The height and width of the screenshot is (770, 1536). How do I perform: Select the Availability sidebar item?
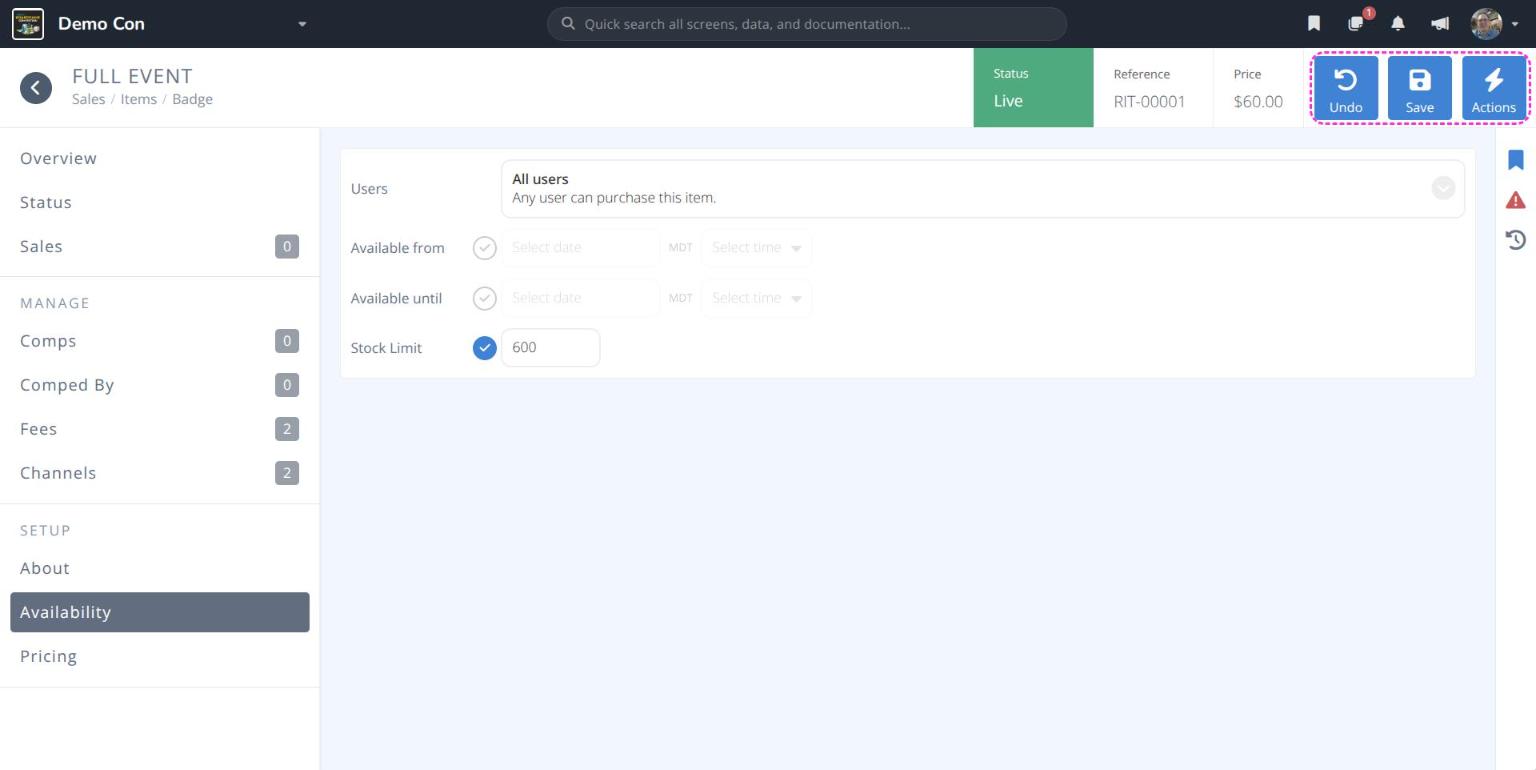[160, 612]
